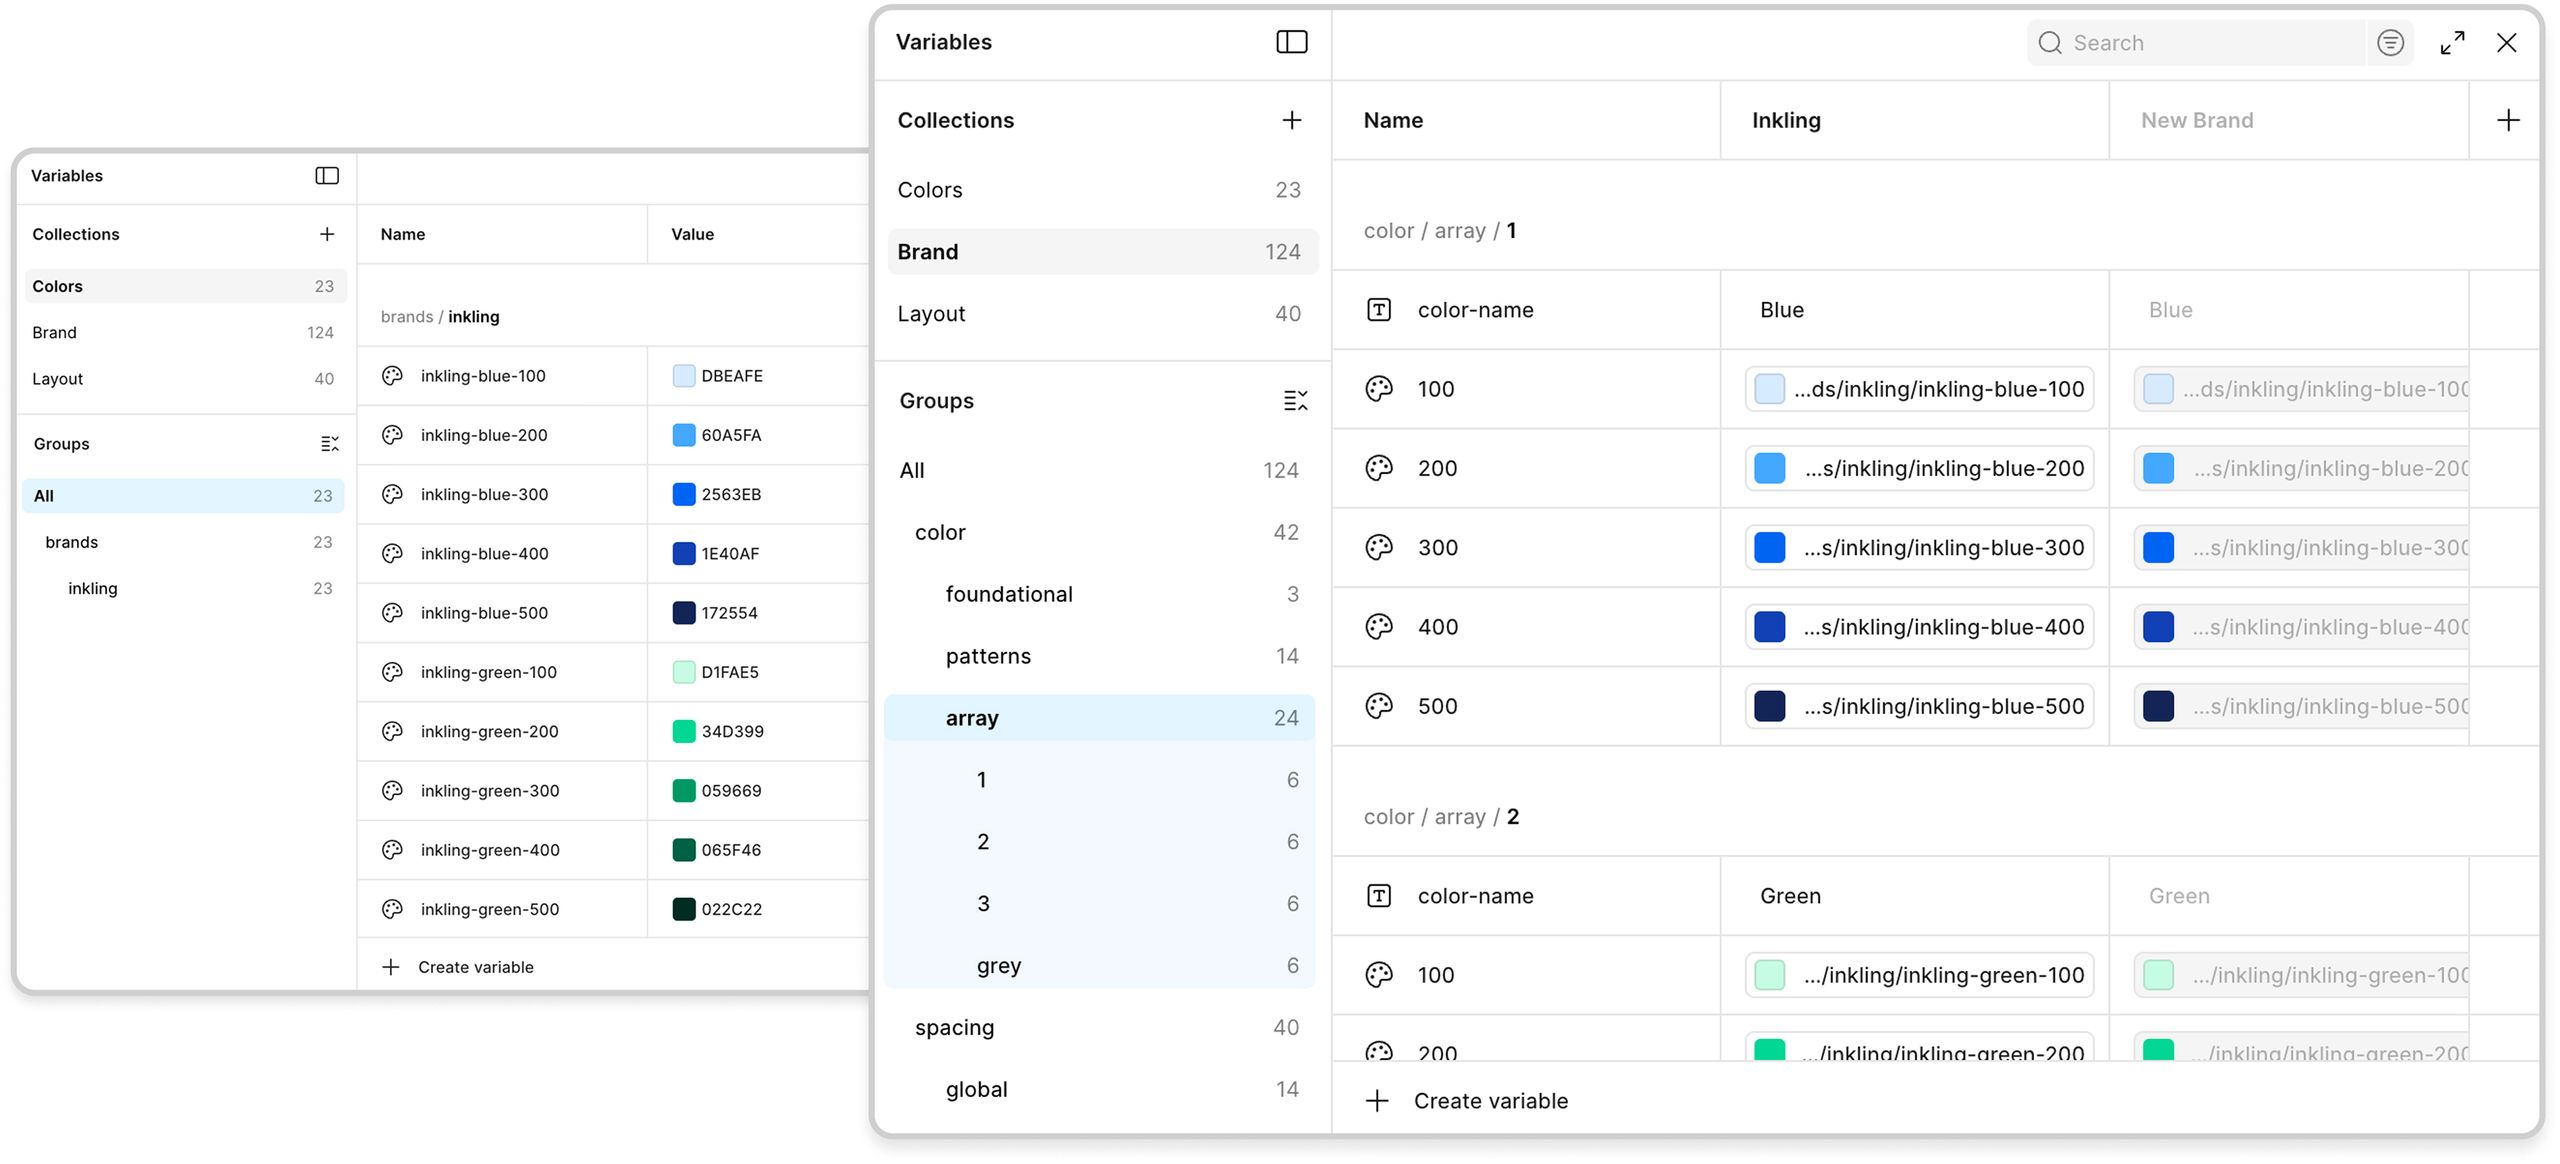Add a new mode column with plus
Image resolution: width=2560 pixels, height=1164 pixels.
click(x=2507, y=121)
